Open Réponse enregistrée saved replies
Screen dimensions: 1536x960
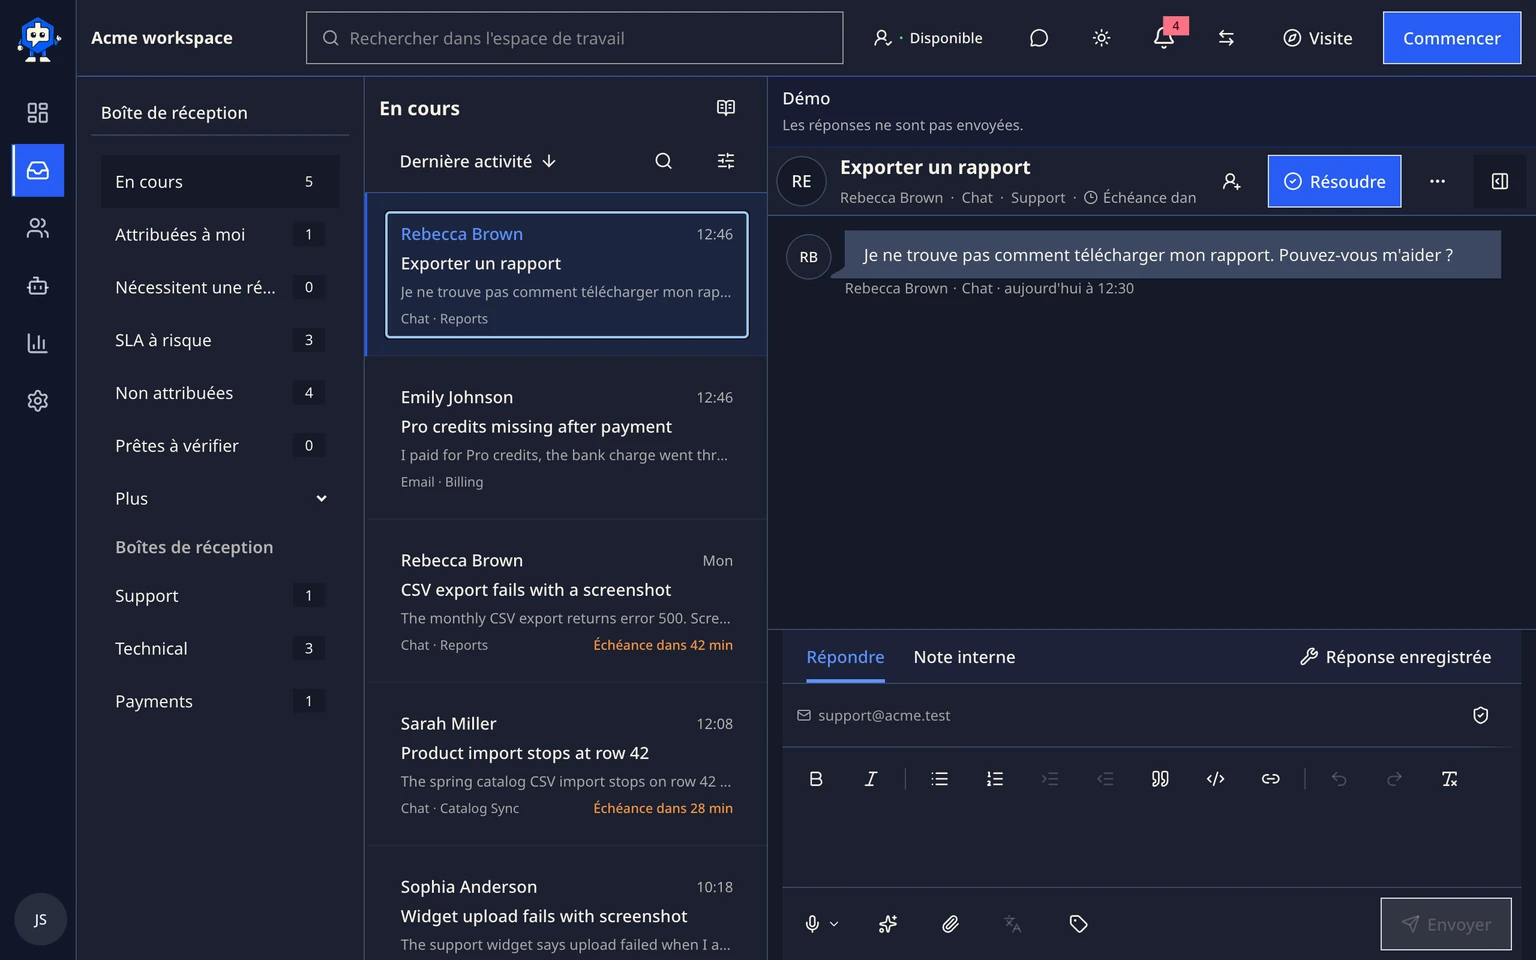pos(1395,657)
